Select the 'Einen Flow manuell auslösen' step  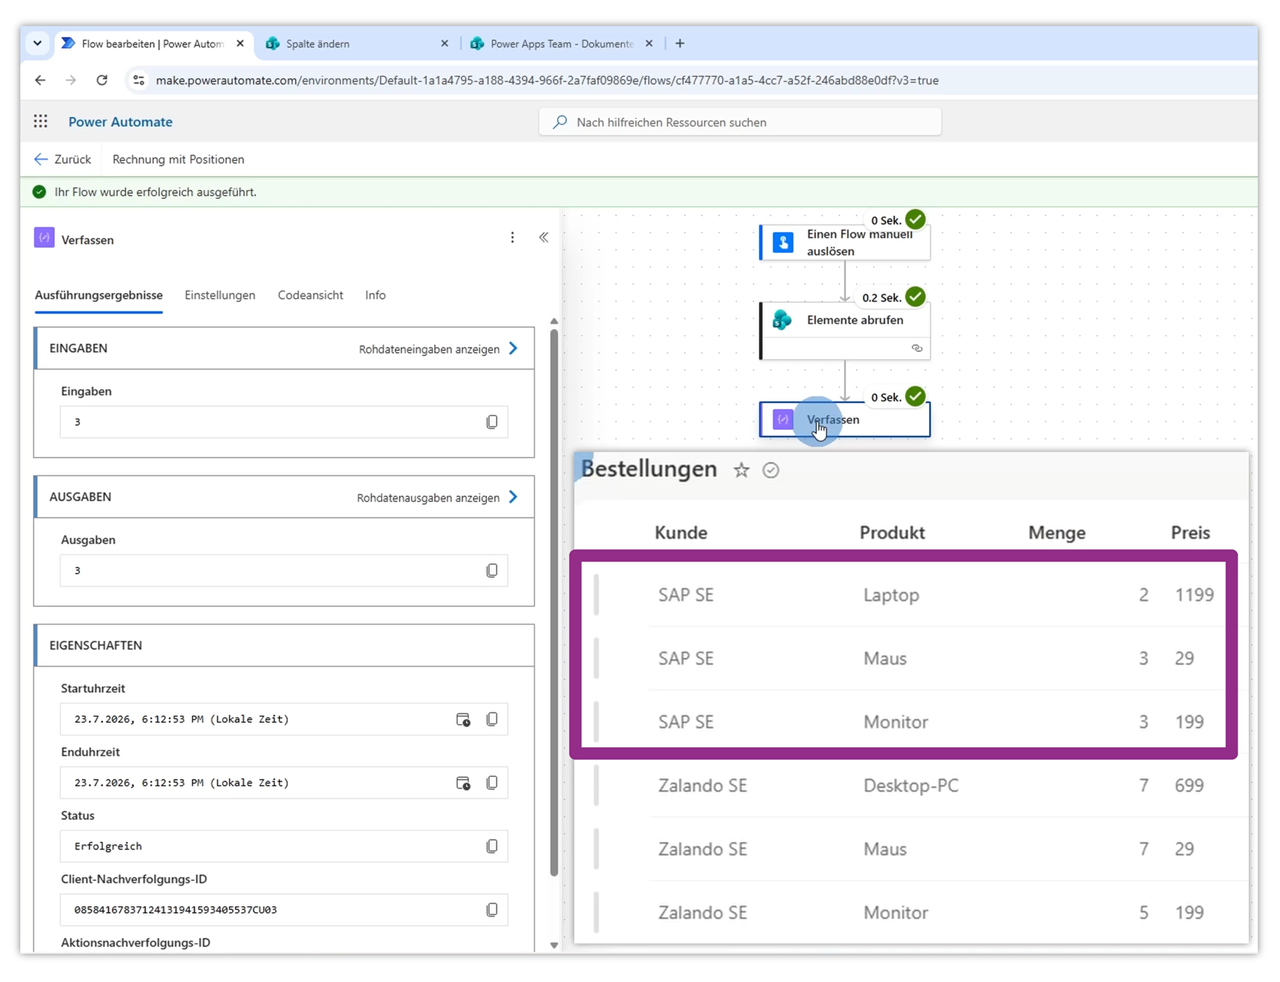click(x=845, y=242)
